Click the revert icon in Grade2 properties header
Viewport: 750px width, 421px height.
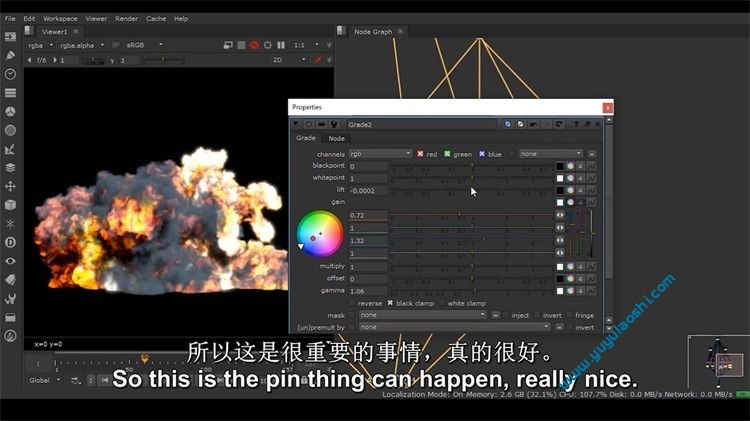coord(558,124)
